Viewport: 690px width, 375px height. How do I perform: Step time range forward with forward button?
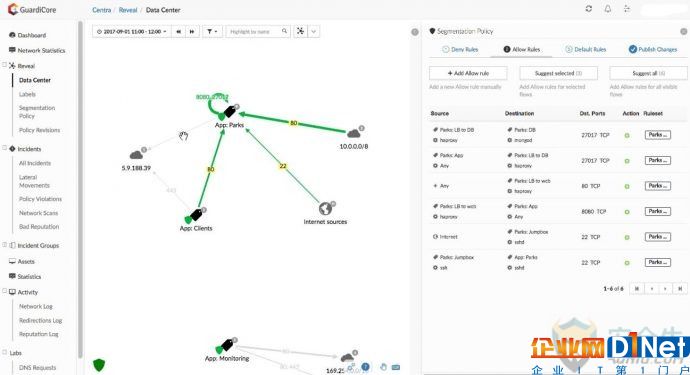point(192,32)
